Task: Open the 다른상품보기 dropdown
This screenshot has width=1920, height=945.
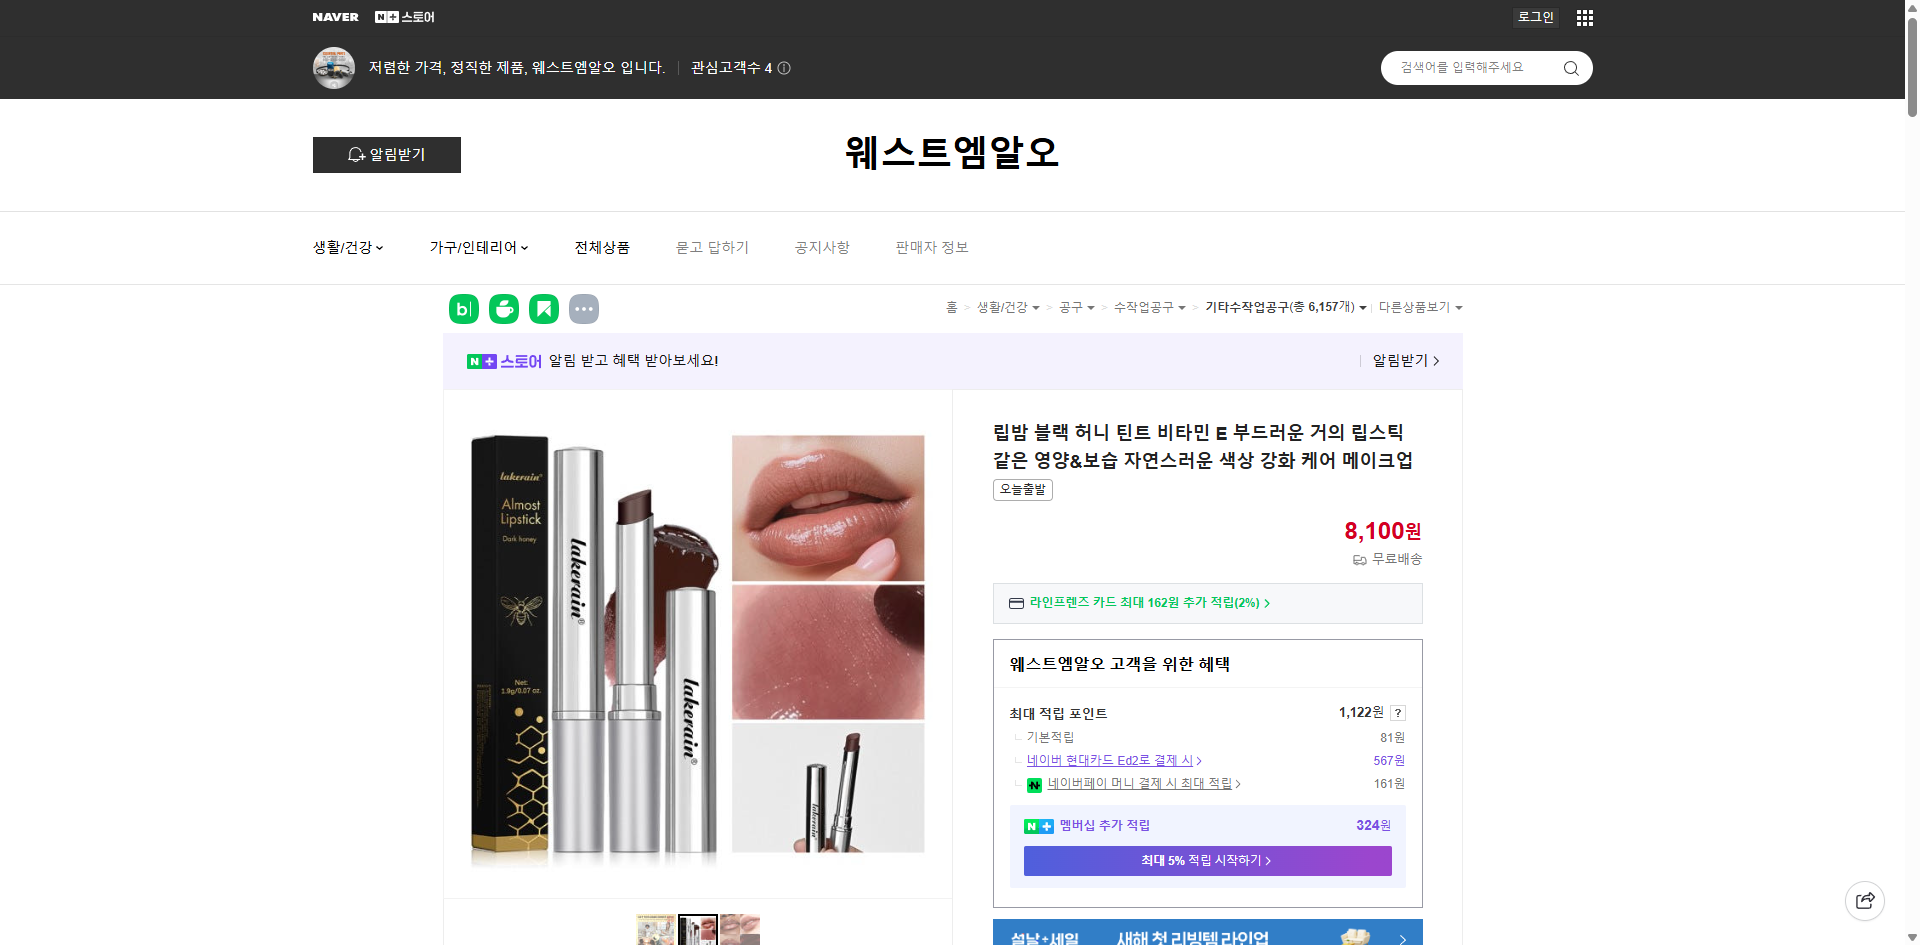Action: point(1420,308)
